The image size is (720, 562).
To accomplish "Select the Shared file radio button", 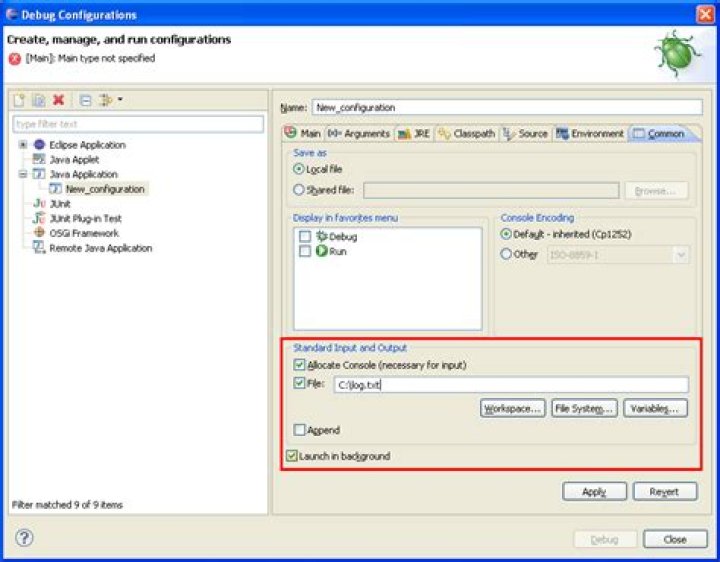I will 298,189.
